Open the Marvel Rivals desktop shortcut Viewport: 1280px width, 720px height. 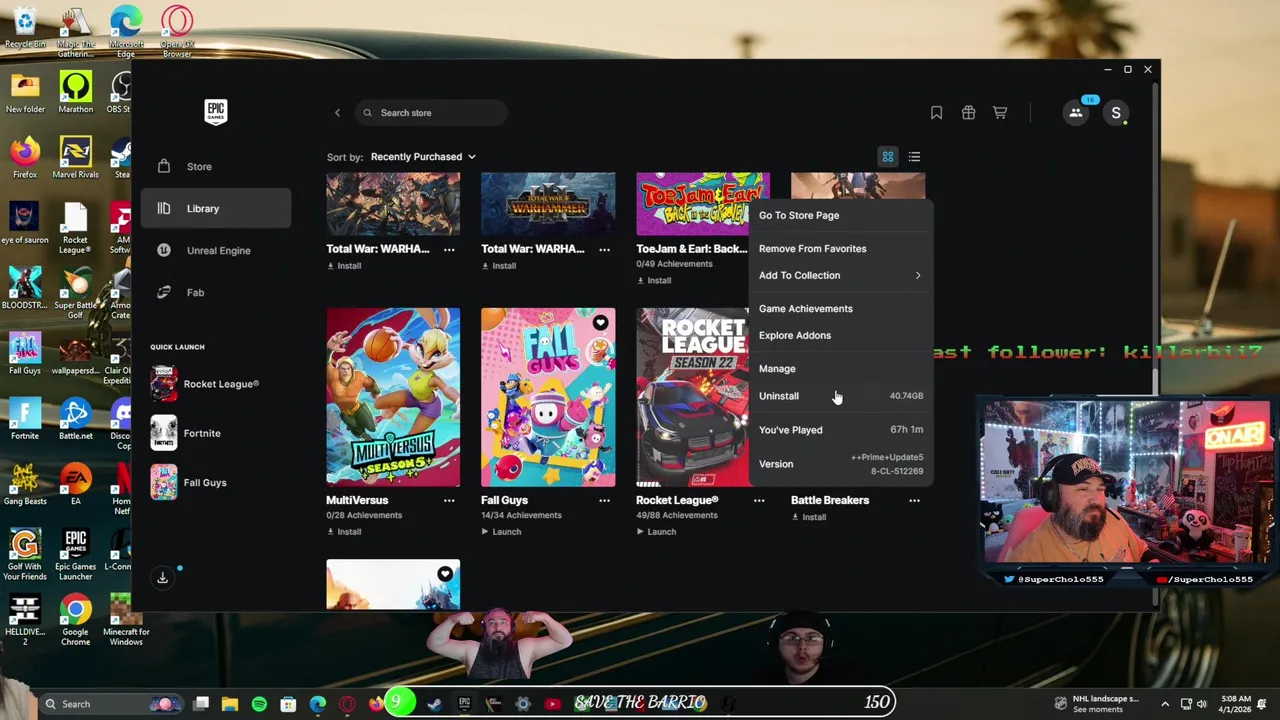tap(76, 158)
